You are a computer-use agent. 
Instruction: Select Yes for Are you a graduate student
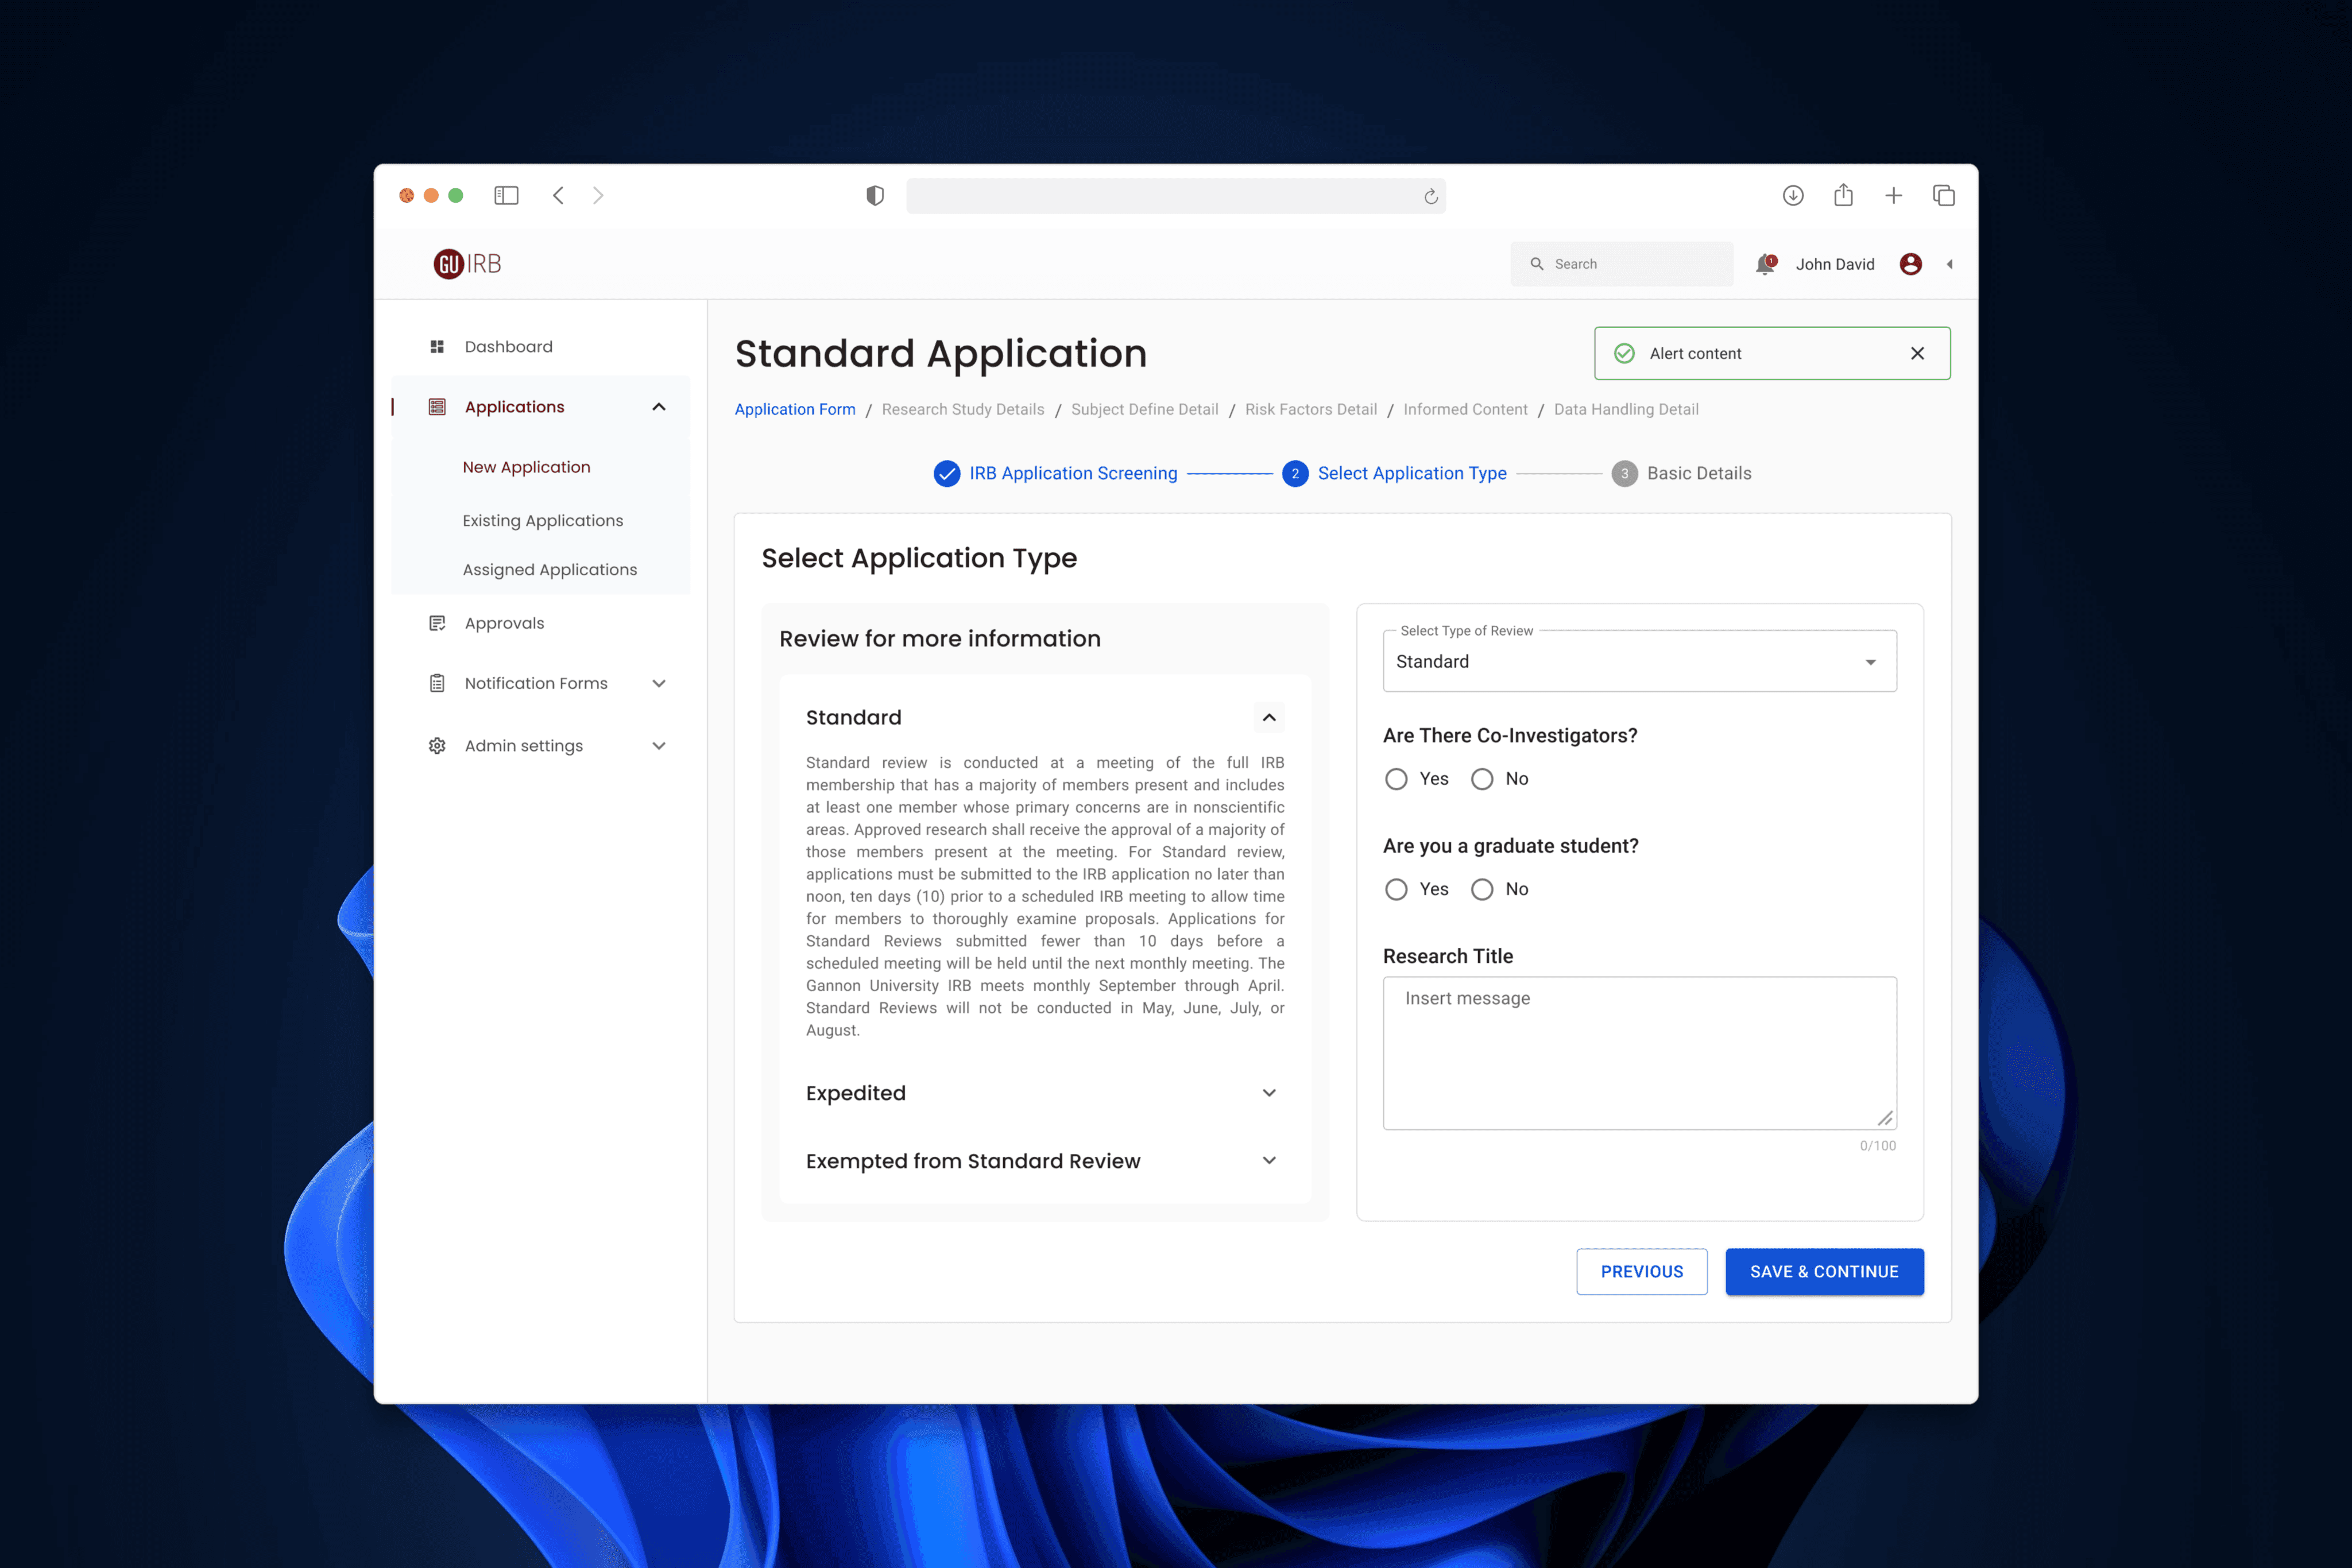pos(1396,889)
